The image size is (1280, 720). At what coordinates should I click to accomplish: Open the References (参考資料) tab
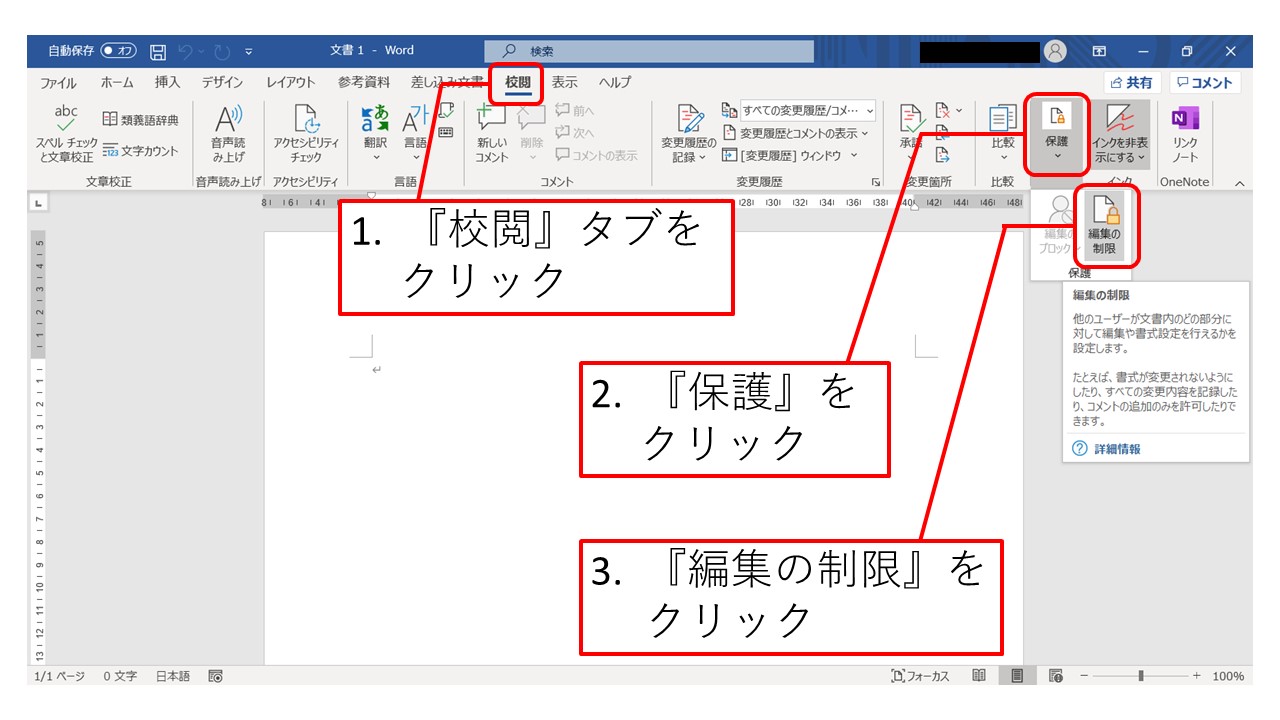click(x=363, y=83)
